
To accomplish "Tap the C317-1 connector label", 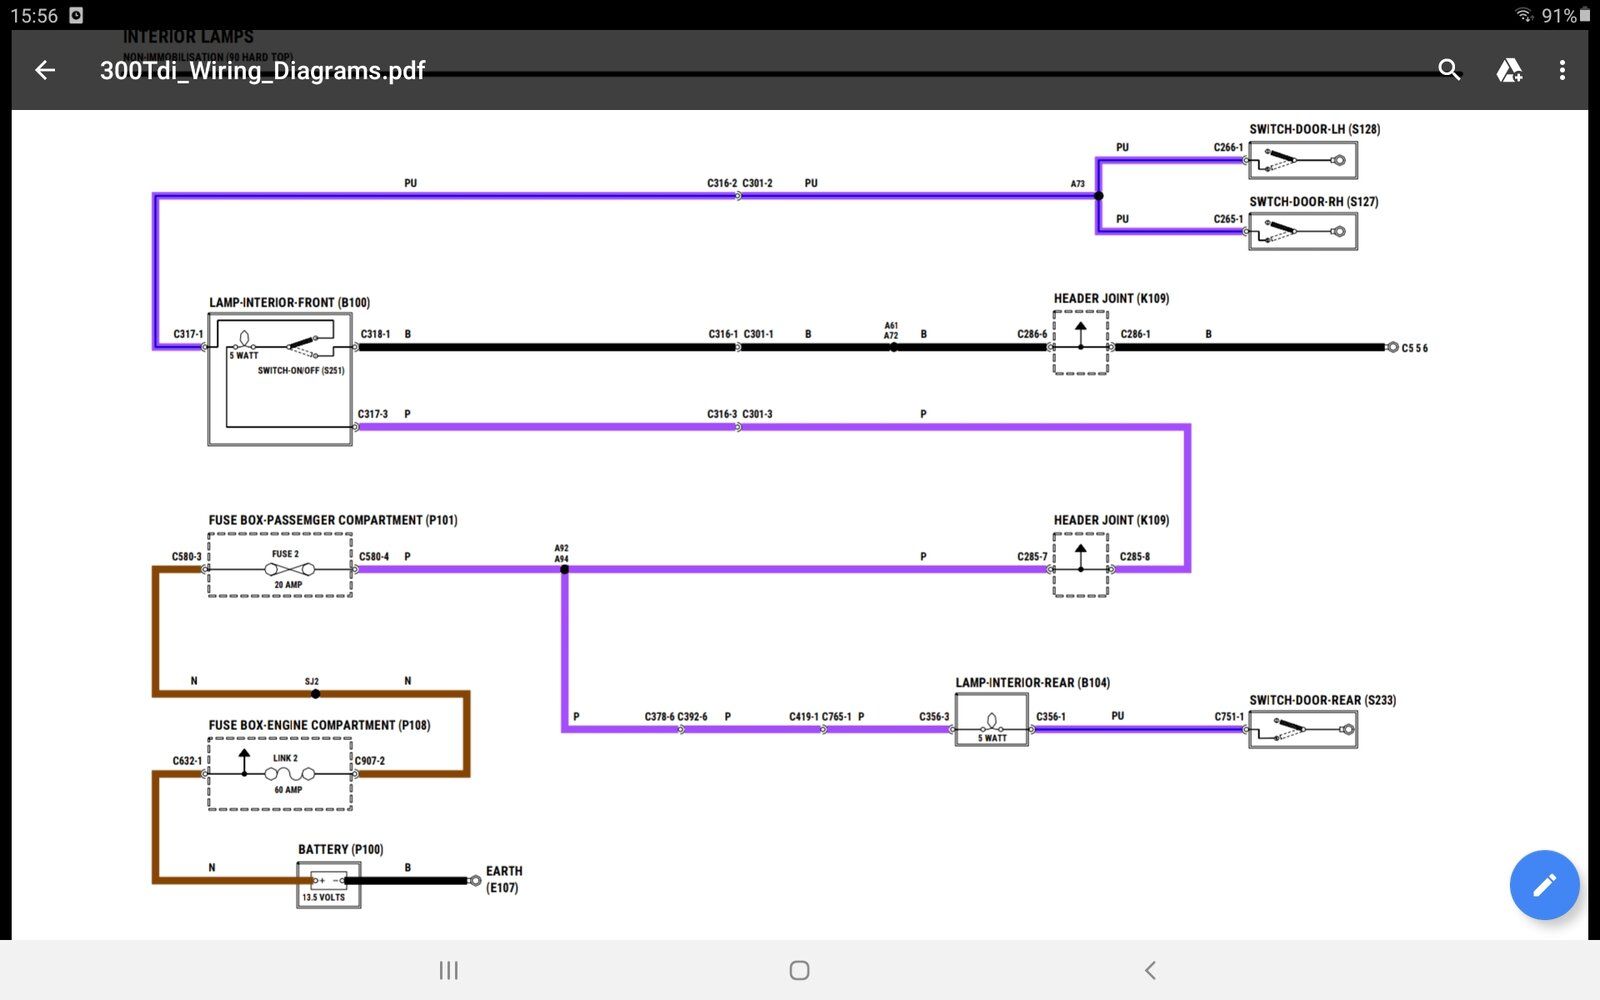I will tap(188, 335).
